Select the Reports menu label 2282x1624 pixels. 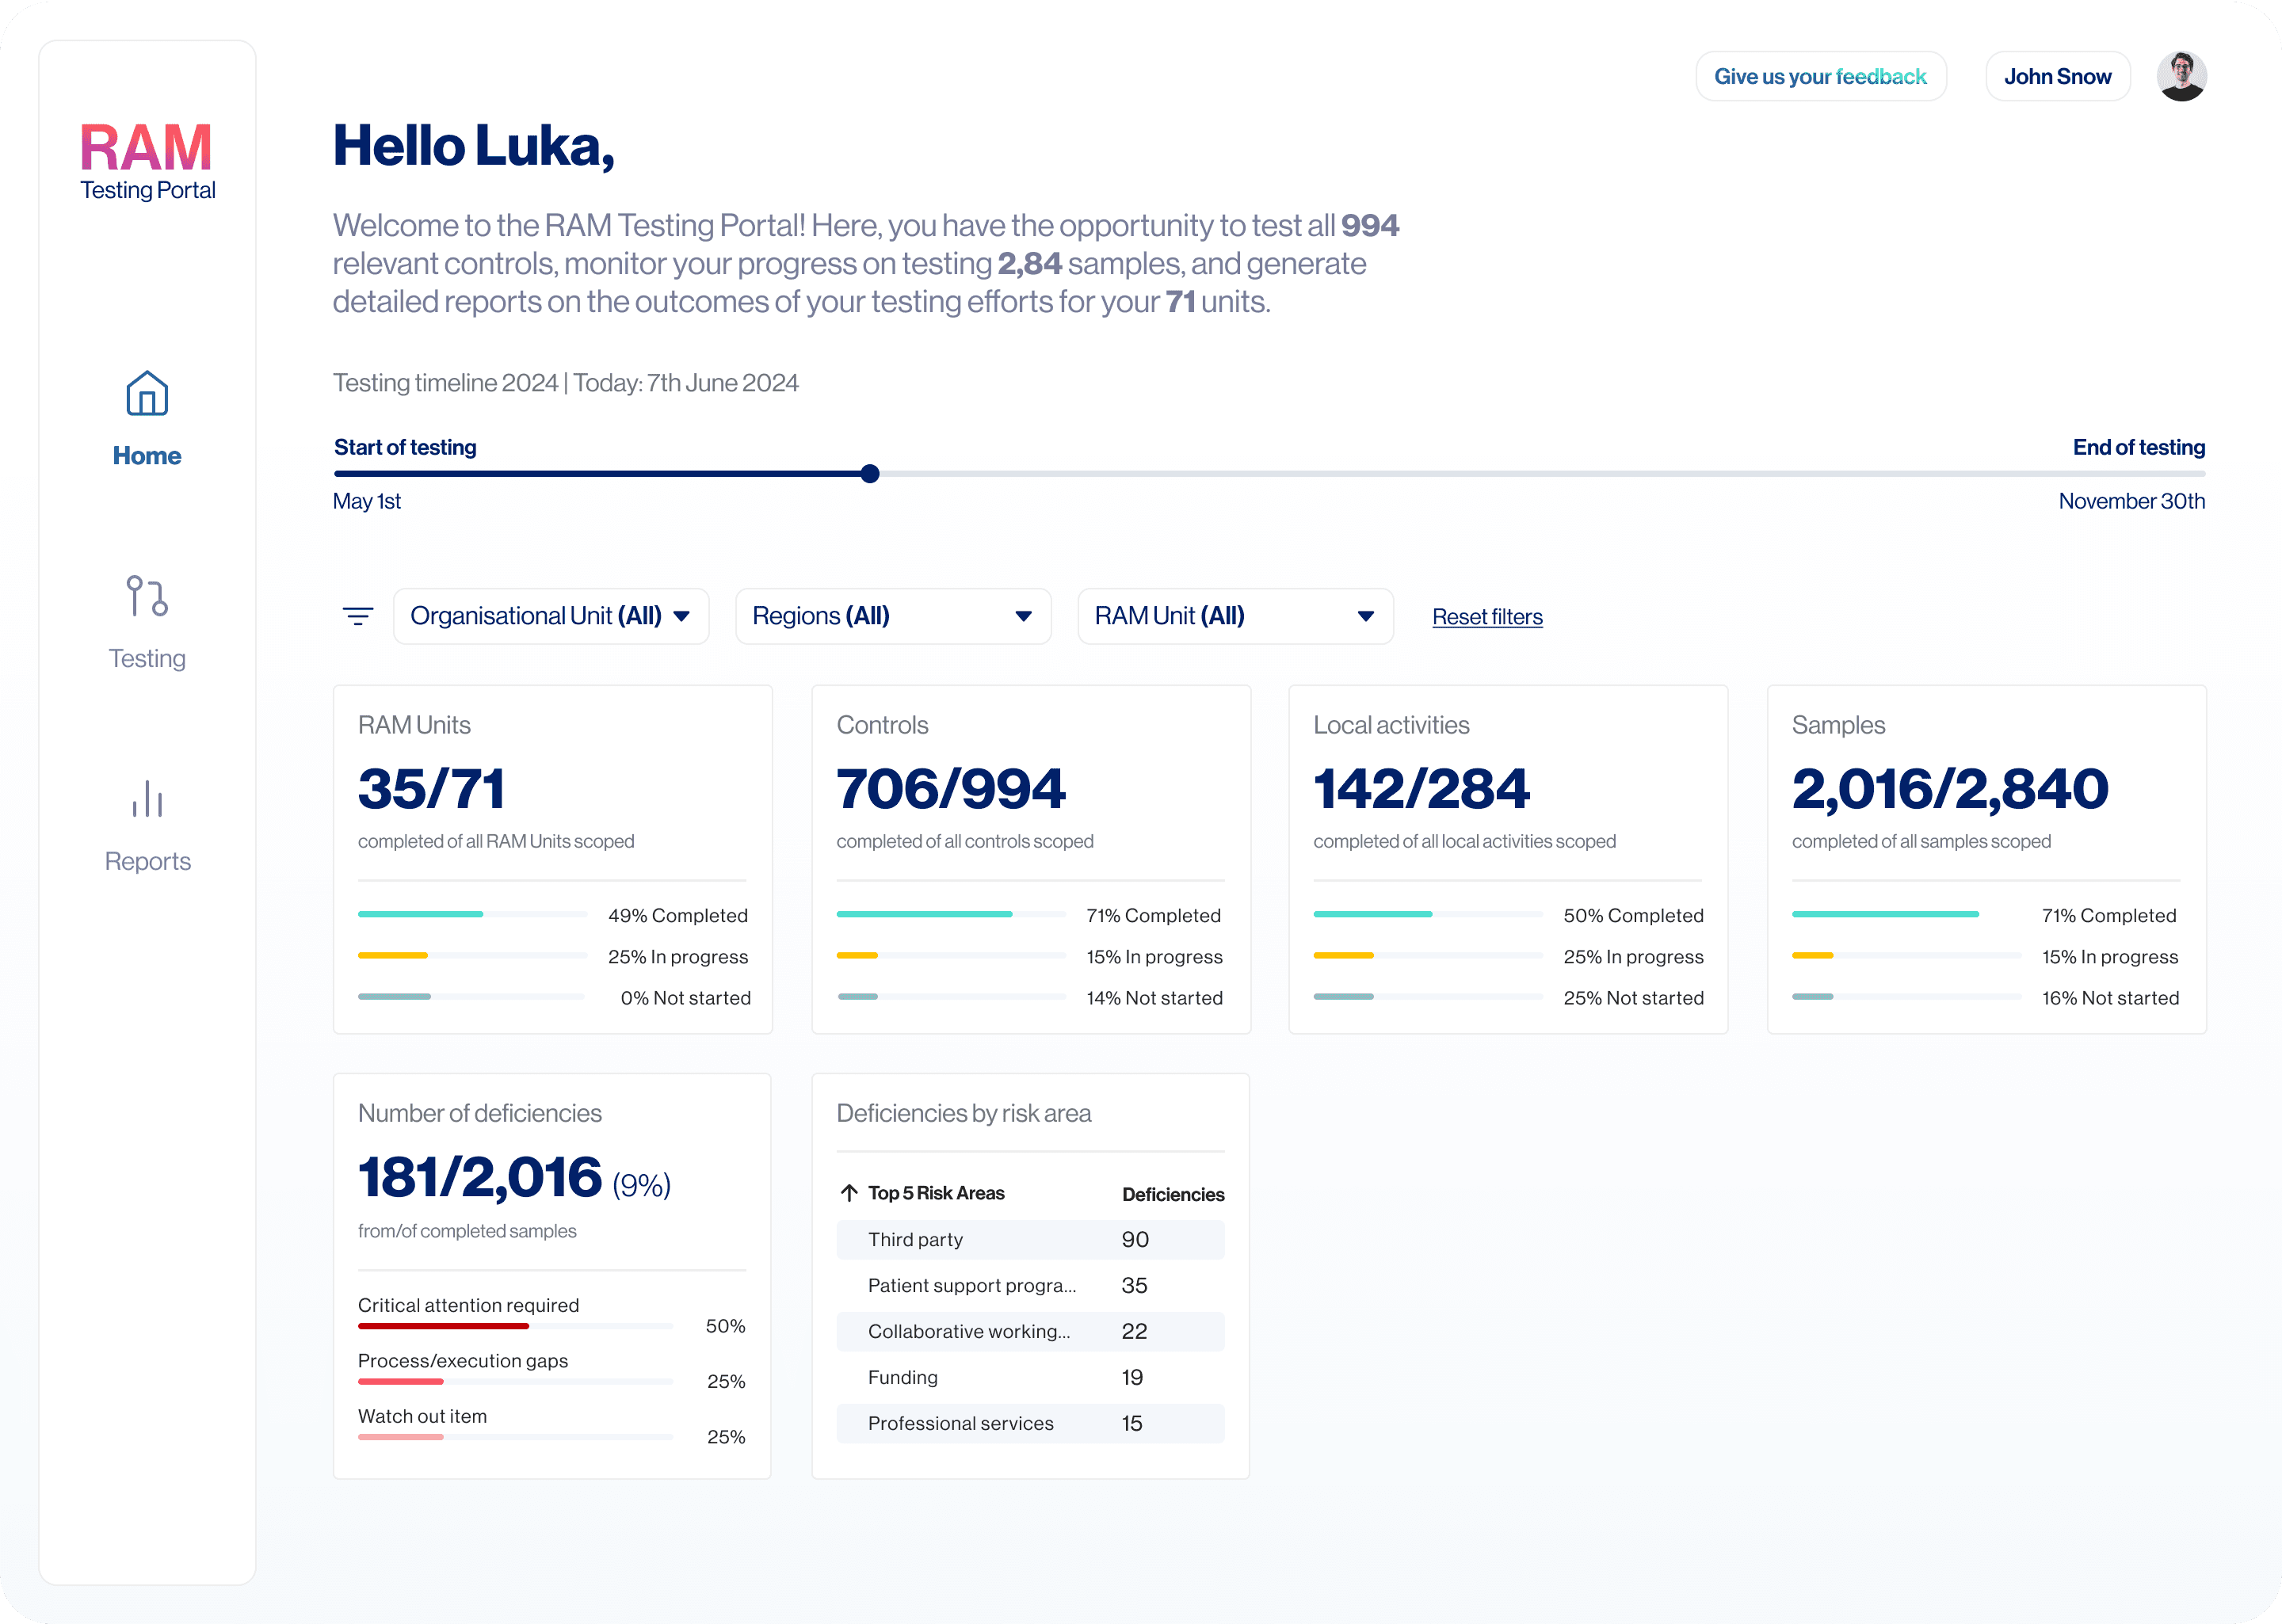pos(147,861)
